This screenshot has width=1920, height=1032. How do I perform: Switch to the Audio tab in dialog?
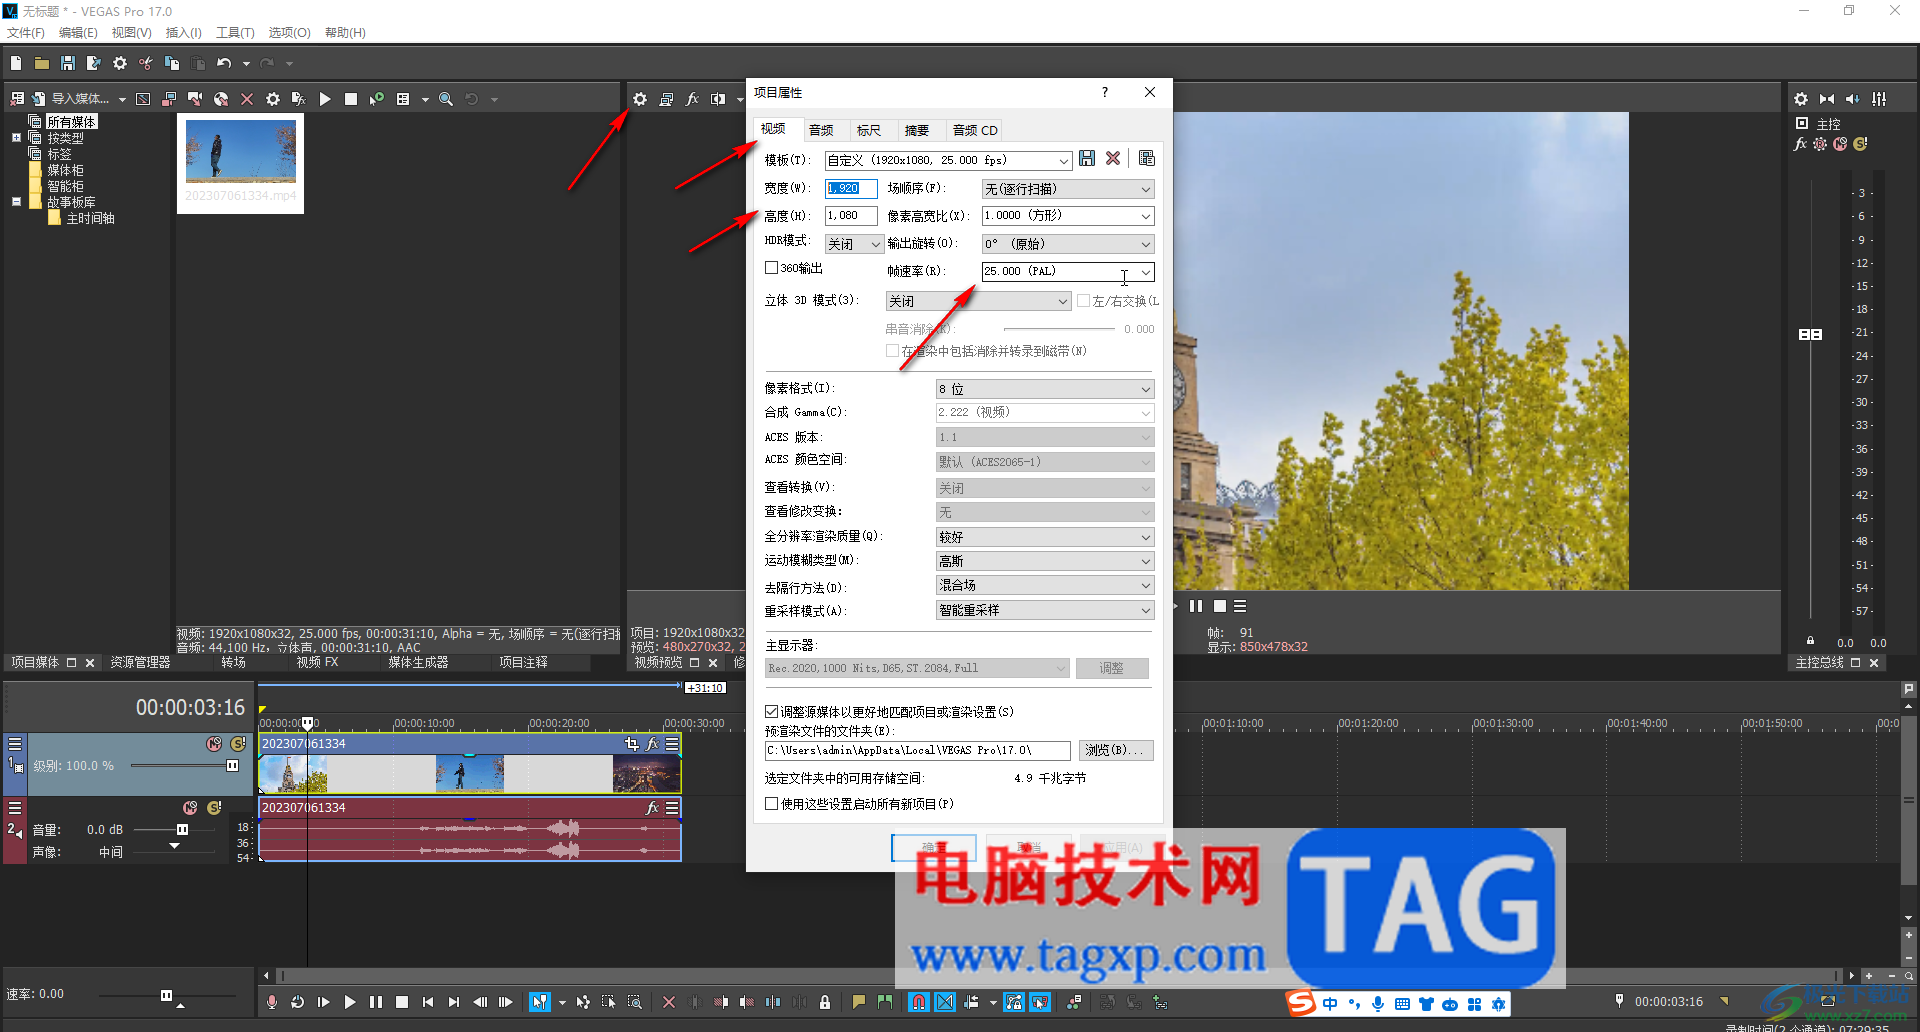[822, 130]
